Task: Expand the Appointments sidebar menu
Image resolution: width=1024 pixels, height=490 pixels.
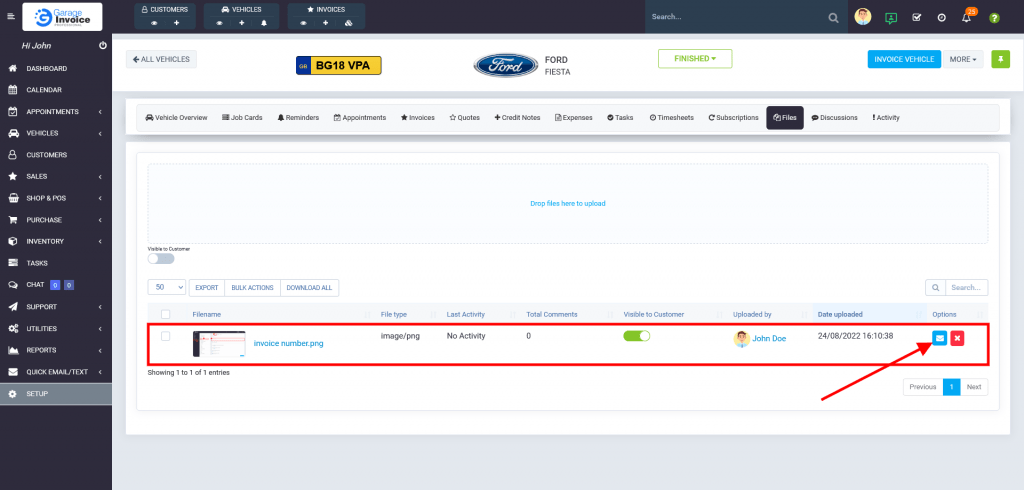Action: (56, 112)
